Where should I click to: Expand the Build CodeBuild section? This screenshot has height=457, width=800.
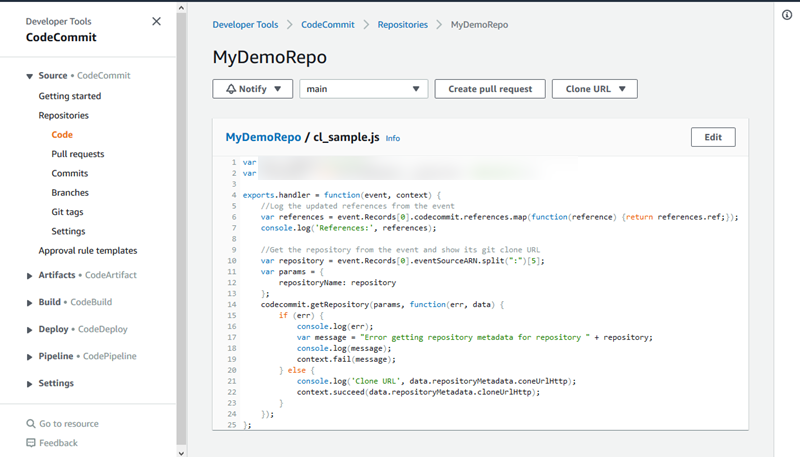coord(30,302)
